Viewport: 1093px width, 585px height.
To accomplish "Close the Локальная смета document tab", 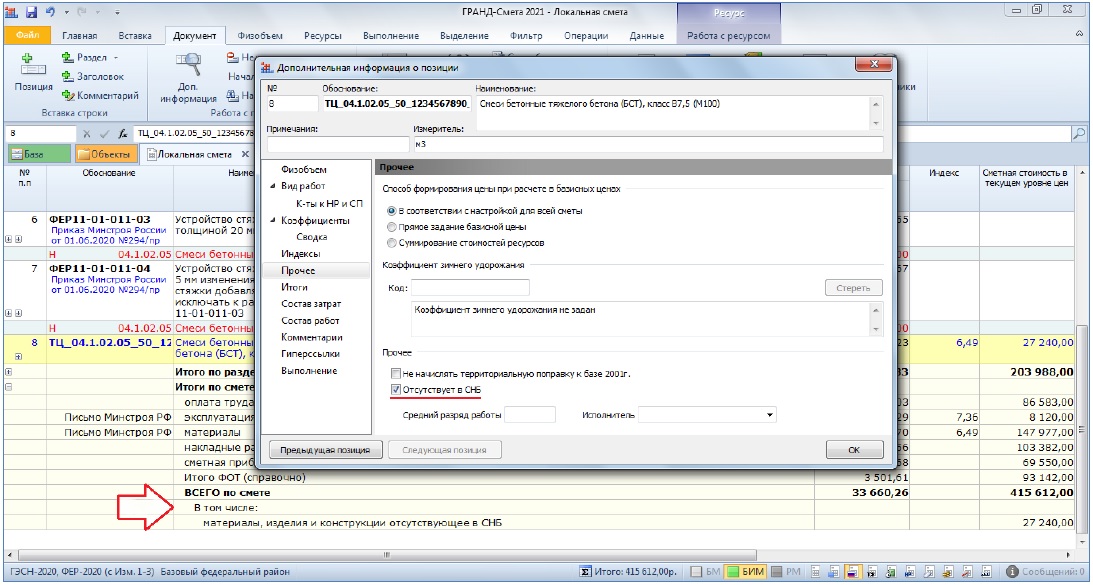I will point(245,154).
